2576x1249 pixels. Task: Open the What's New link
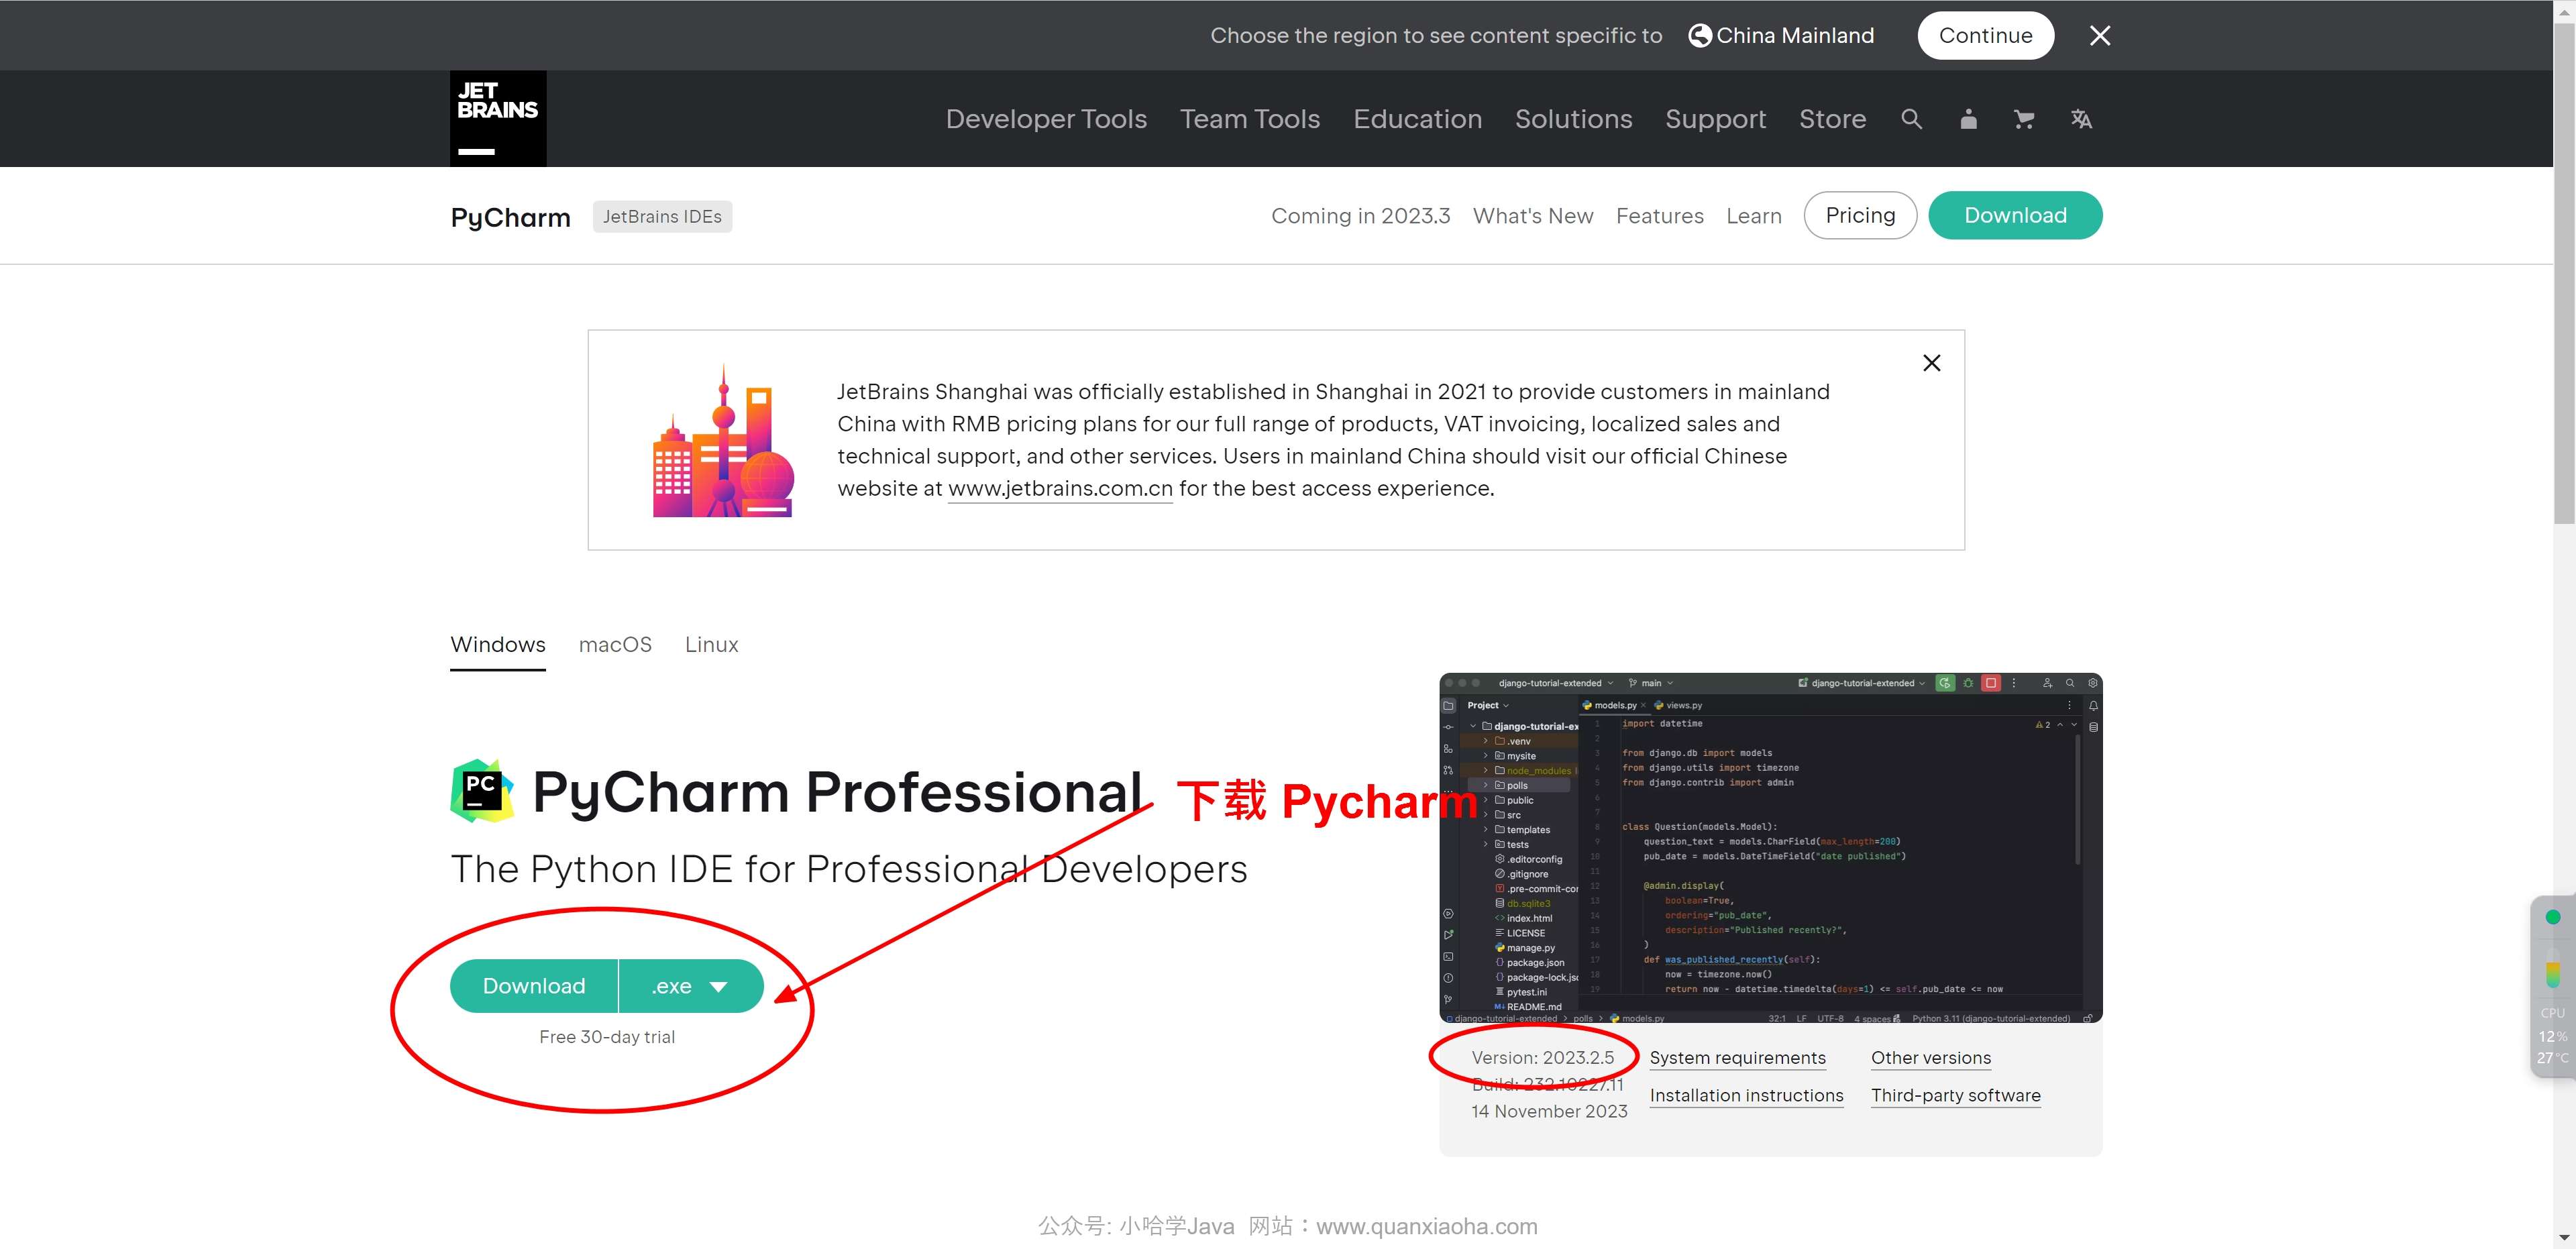click(x=1533, y=216)
